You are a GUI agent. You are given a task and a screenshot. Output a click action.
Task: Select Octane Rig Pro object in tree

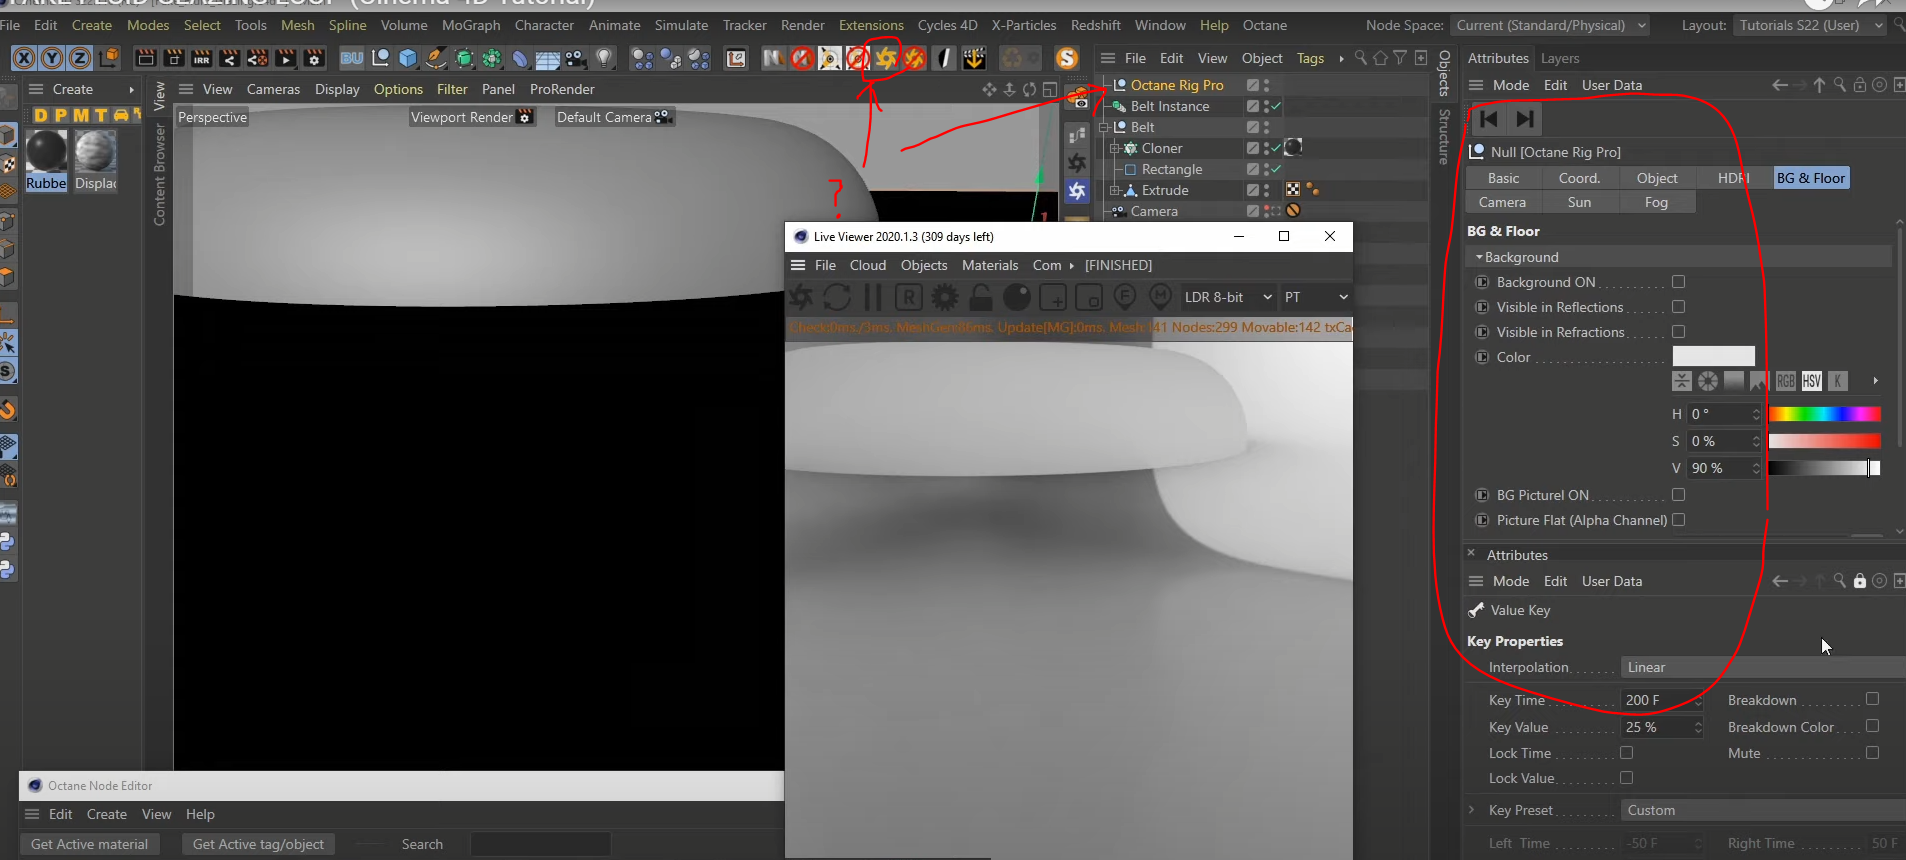click(x=1177, y=85)
